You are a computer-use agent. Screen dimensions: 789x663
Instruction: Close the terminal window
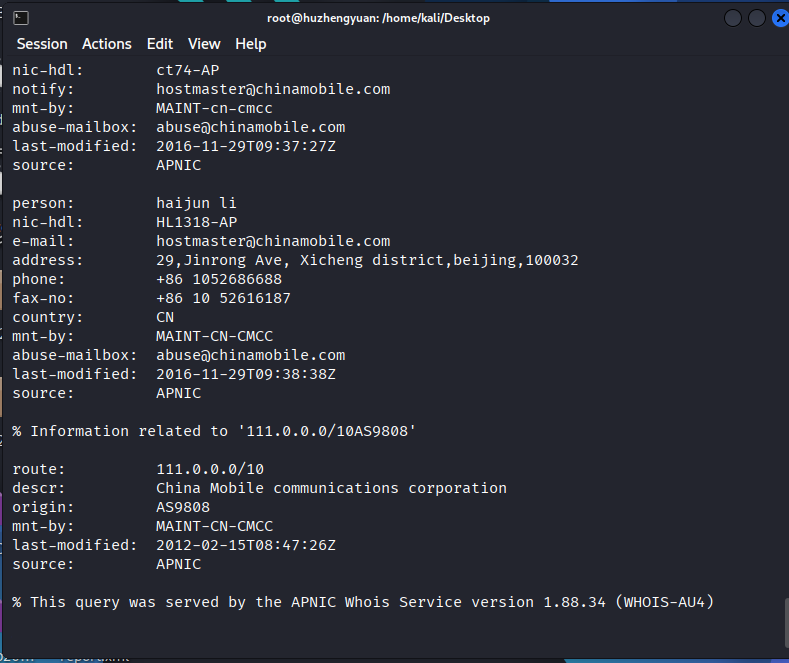coord(779,18)
